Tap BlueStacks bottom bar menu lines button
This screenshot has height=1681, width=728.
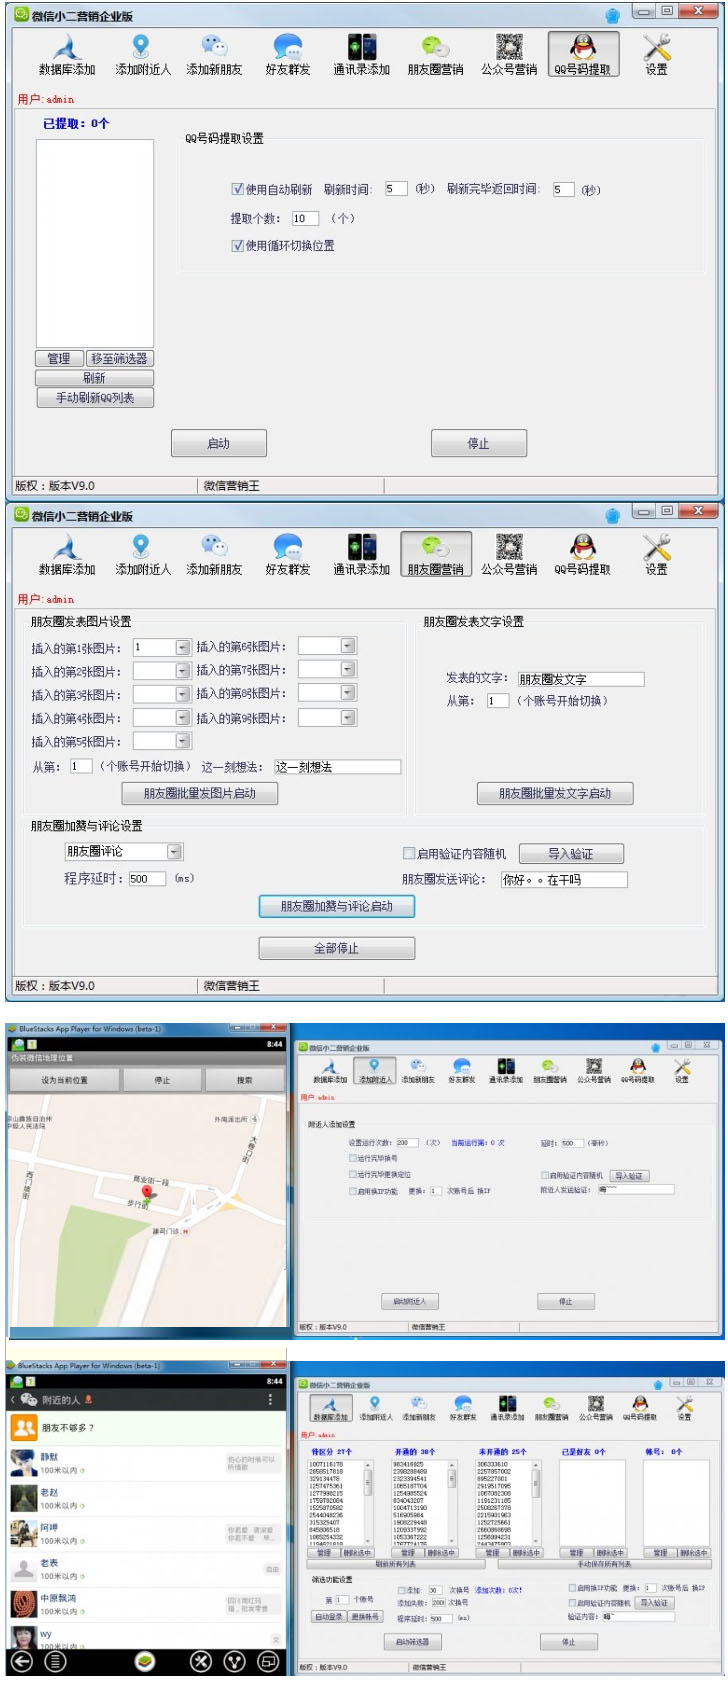tap(56, 1661)
